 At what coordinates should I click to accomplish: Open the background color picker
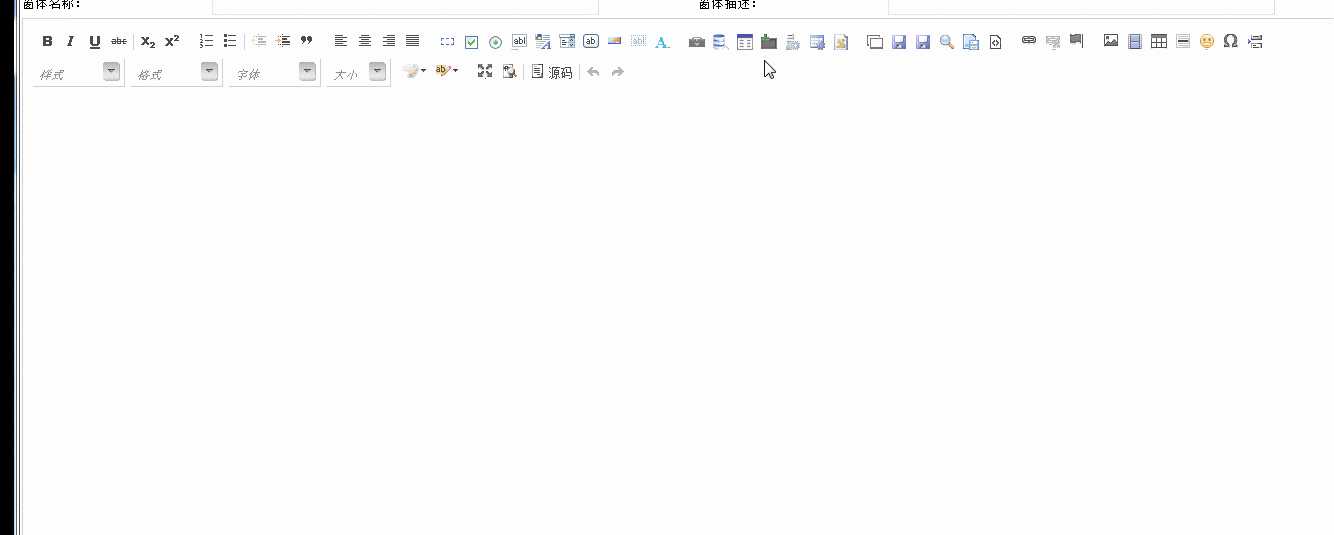[x=446, y=72]
